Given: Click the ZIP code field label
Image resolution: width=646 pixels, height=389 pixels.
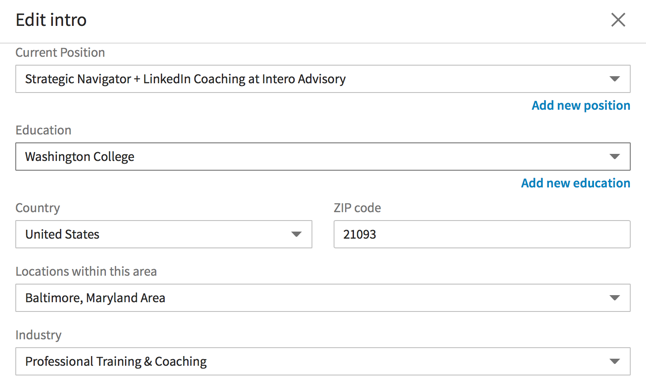Looking at the screenshot, I should tap(357, 208).
